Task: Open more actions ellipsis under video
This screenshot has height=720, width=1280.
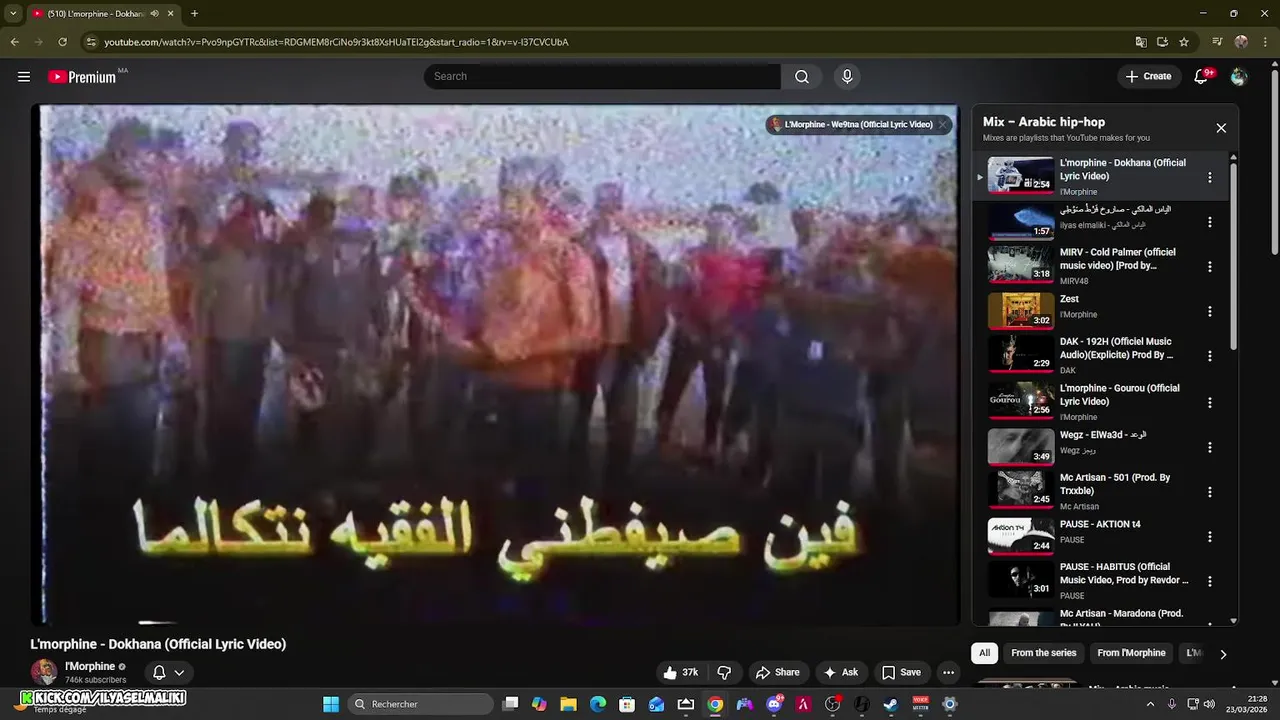Action: [948, 673]
